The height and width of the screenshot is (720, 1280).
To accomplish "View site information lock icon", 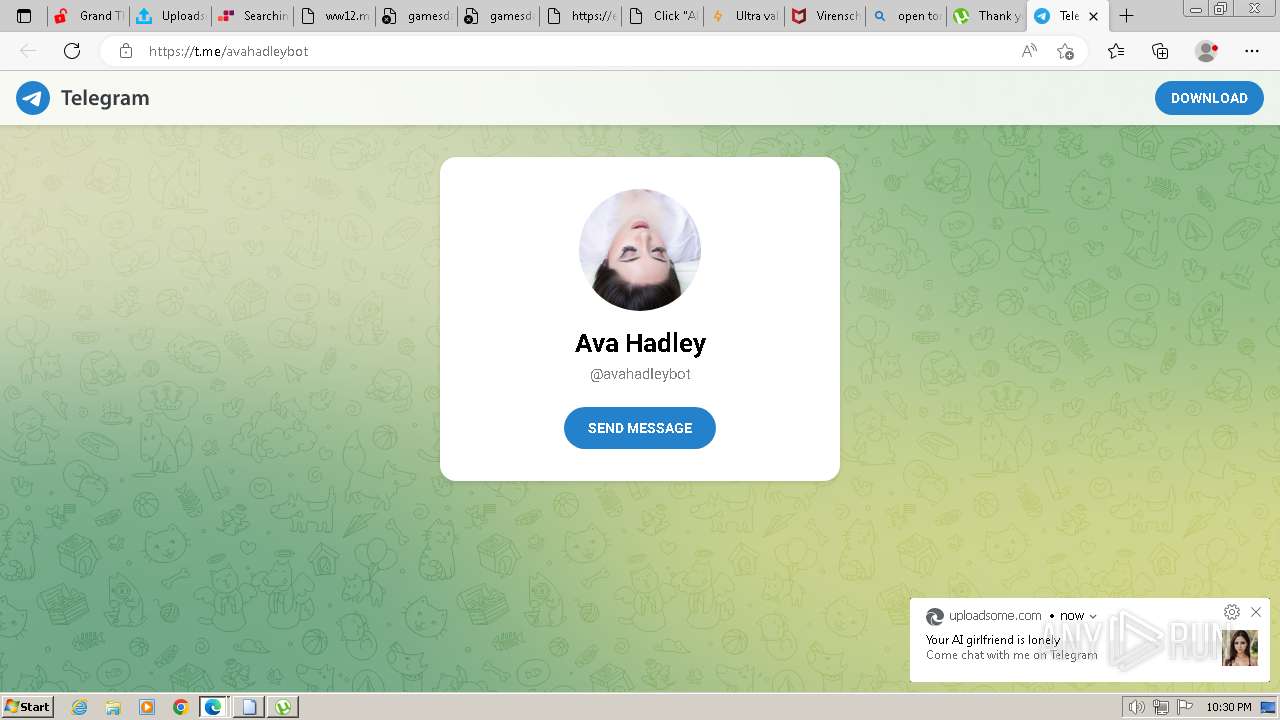I will click(x=125, y=51).
